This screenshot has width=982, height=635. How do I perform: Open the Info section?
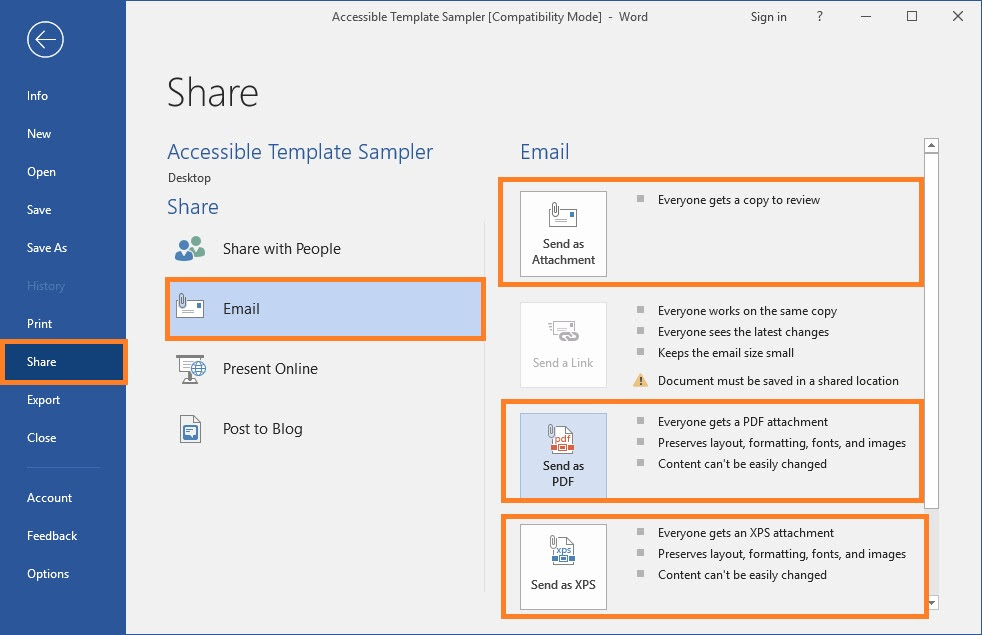pyautogui.click(x=37, y=95)
